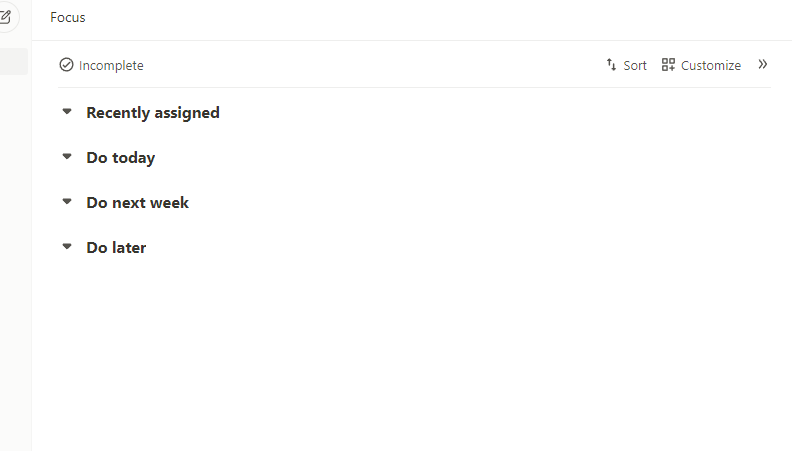Click the Sort arrows icon

(611, 65)
